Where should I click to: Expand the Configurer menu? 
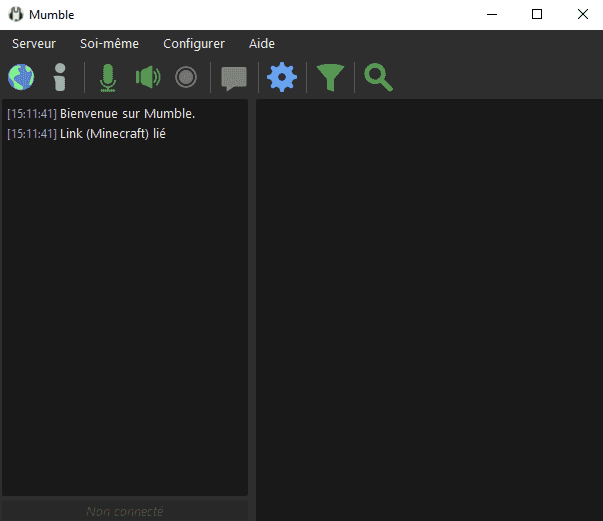click(194, 44)
